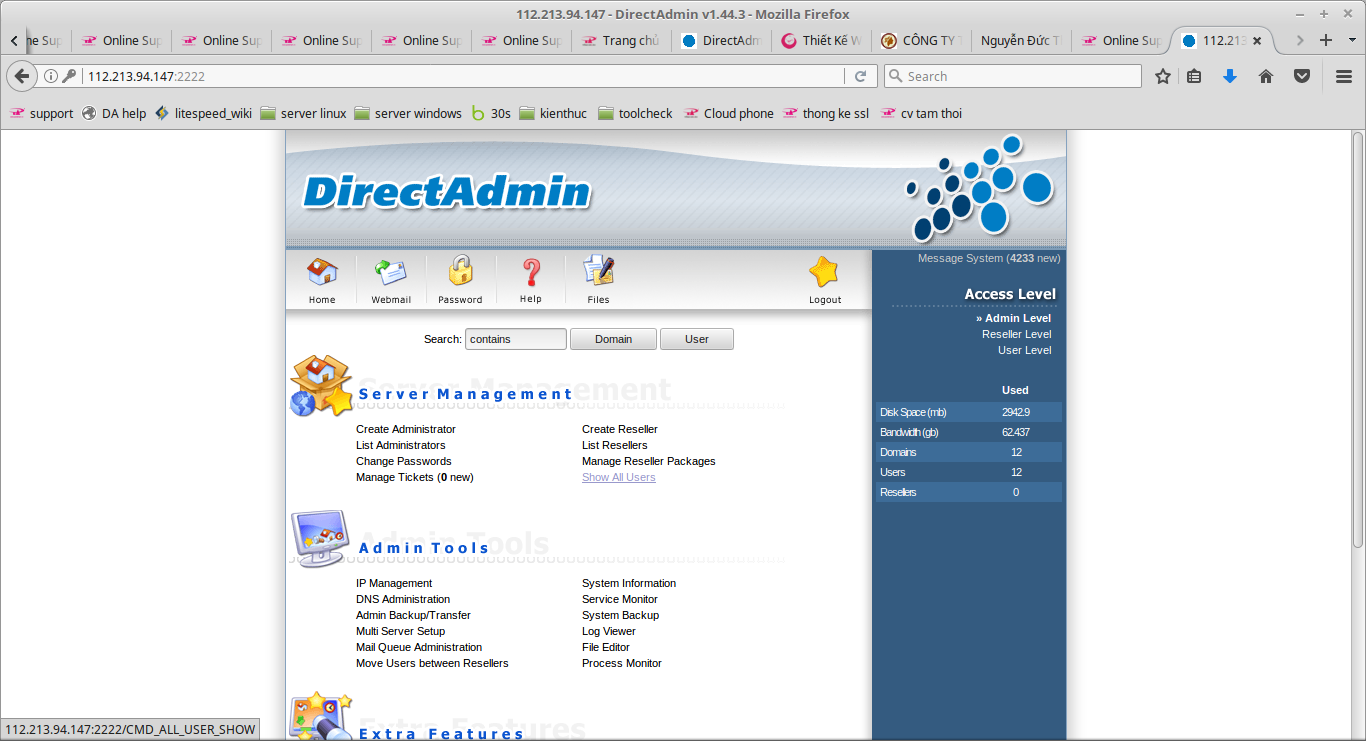This screenshot has height=741, width=1366.
Task: Open the thong ke ssl bookmark
Action: point(828,113)
